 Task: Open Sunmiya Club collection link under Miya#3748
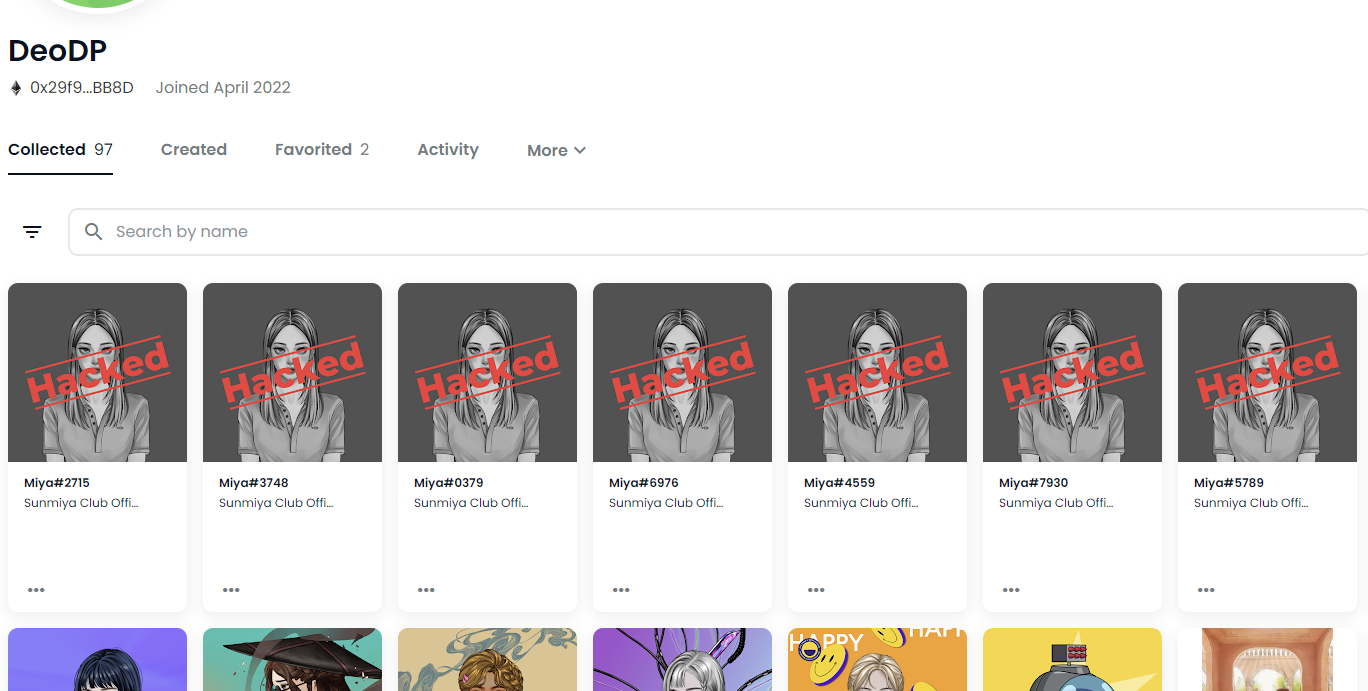pyautogui.click(x=276, y=503)
